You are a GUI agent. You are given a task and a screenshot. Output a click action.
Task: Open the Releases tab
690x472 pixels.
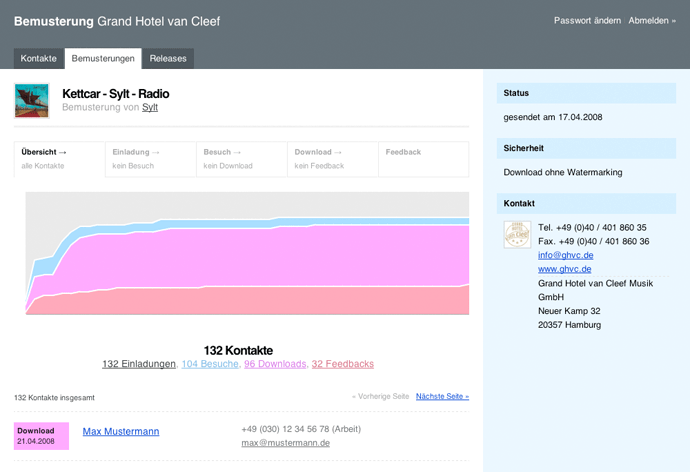168,59
